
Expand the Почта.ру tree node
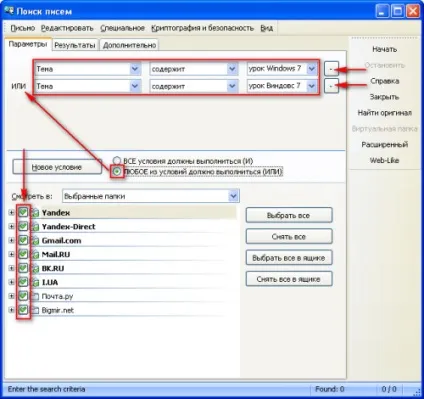(x=11, y=296)
